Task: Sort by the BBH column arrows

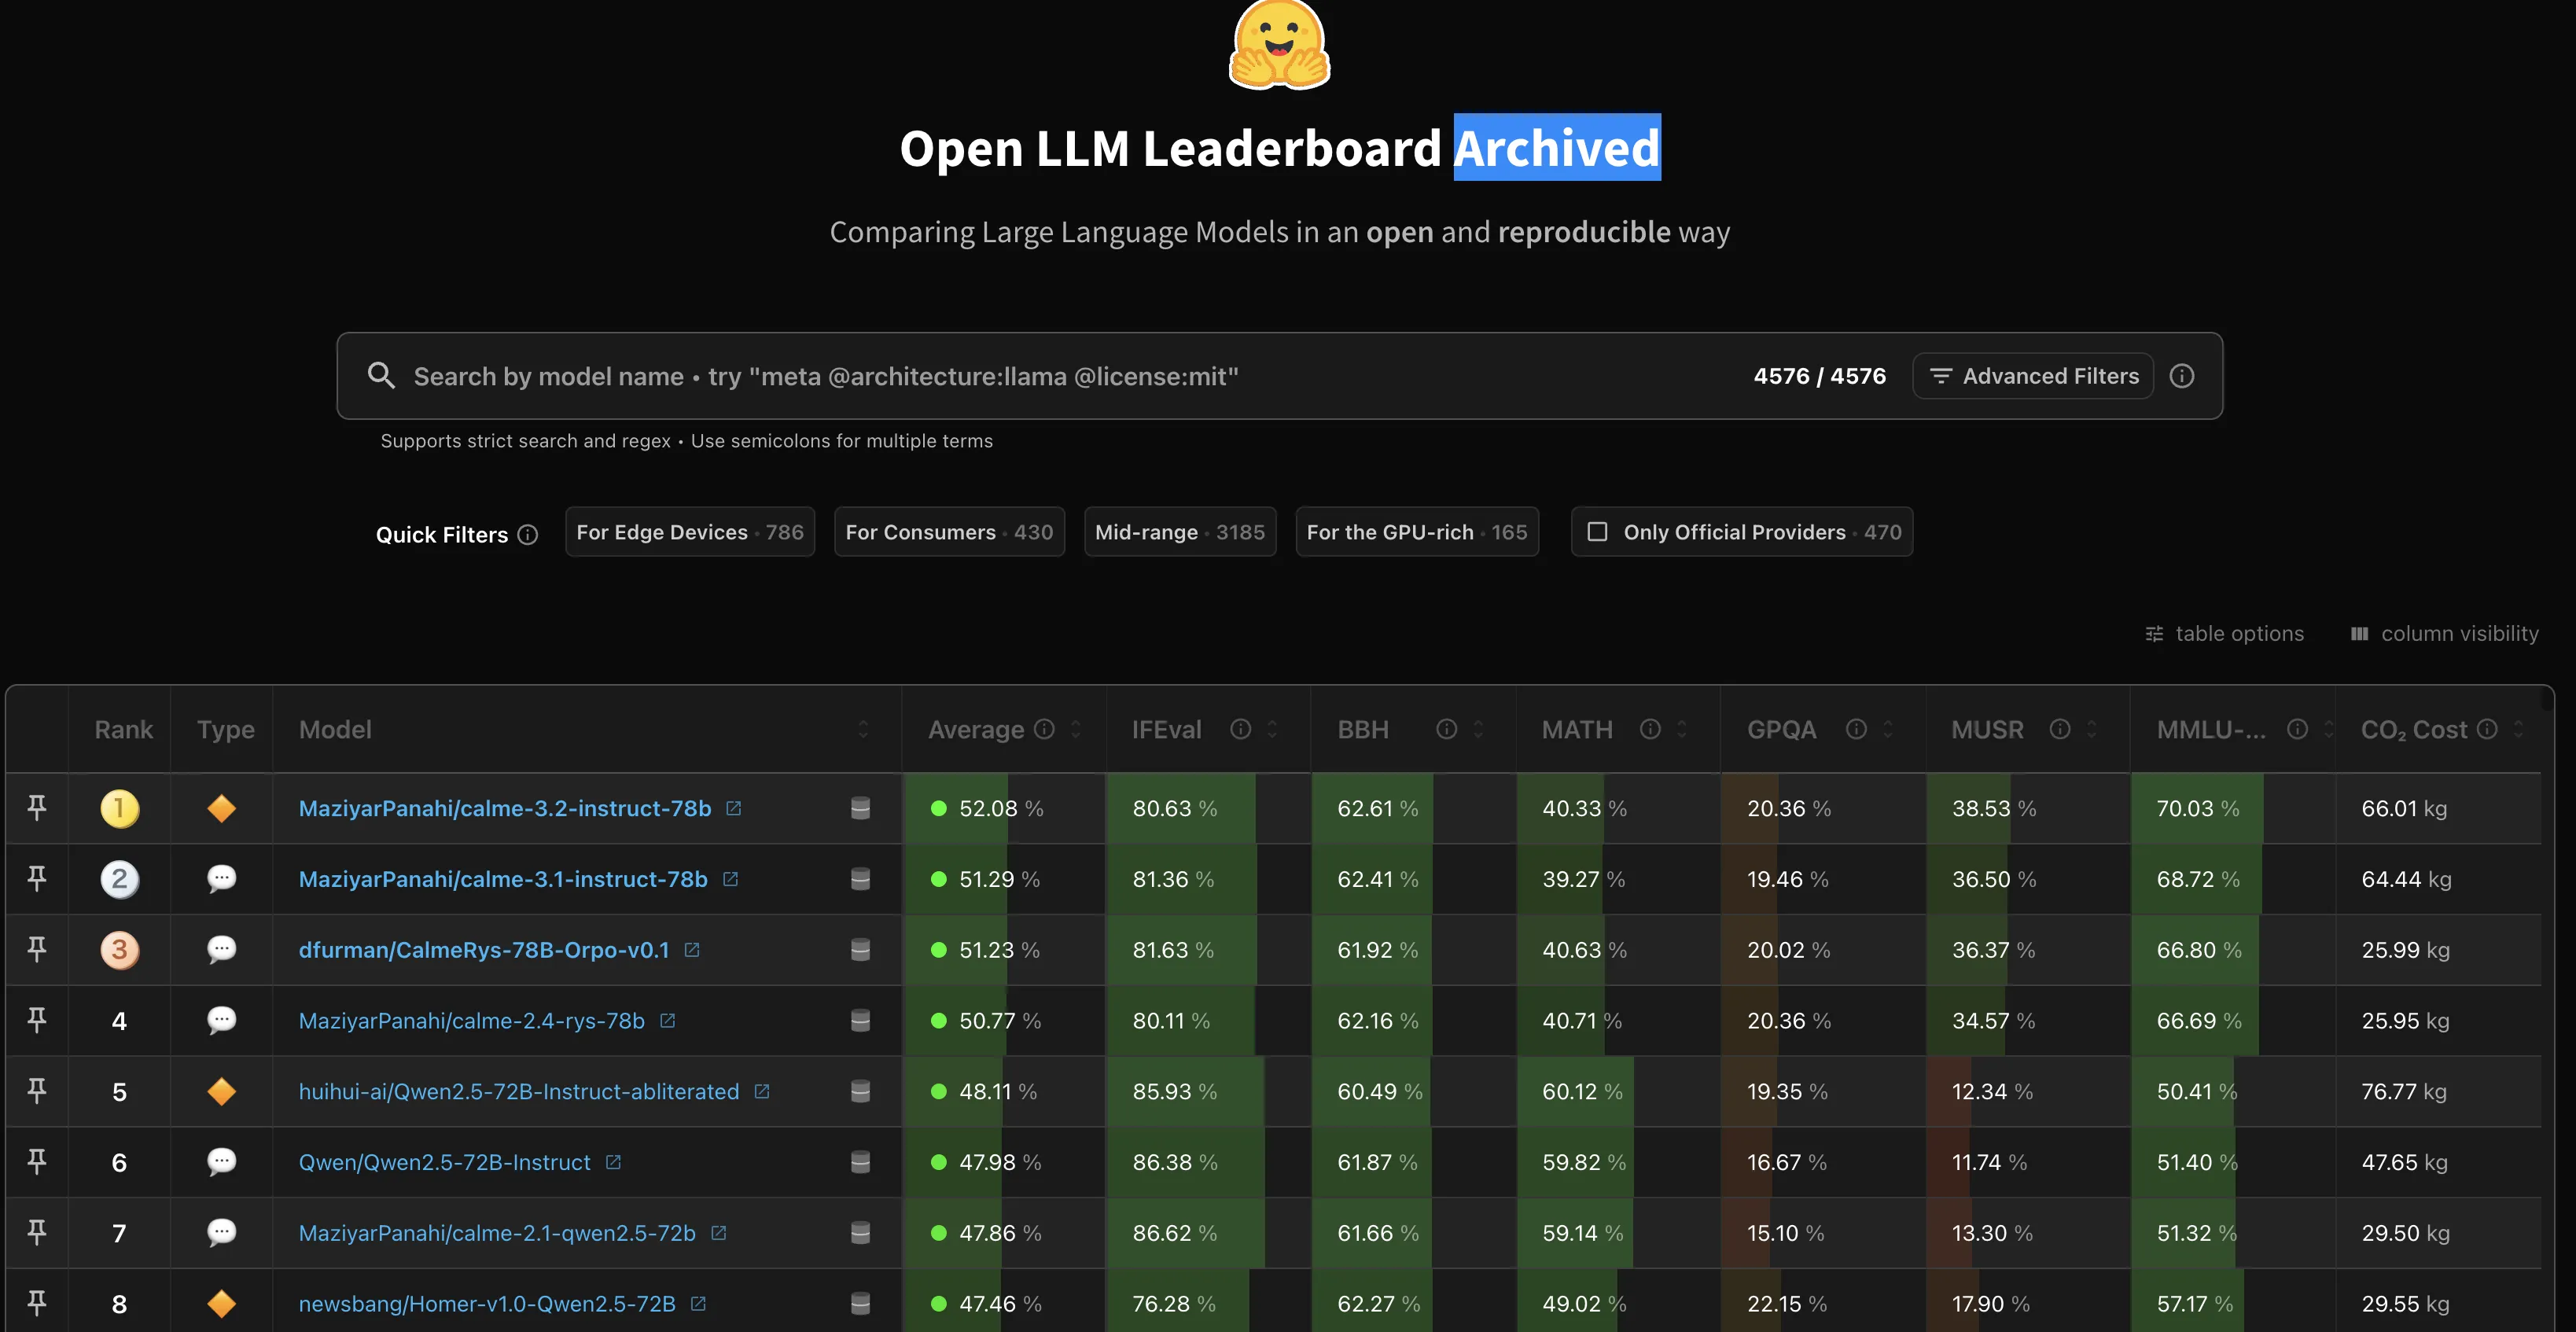Action: 1478,729
